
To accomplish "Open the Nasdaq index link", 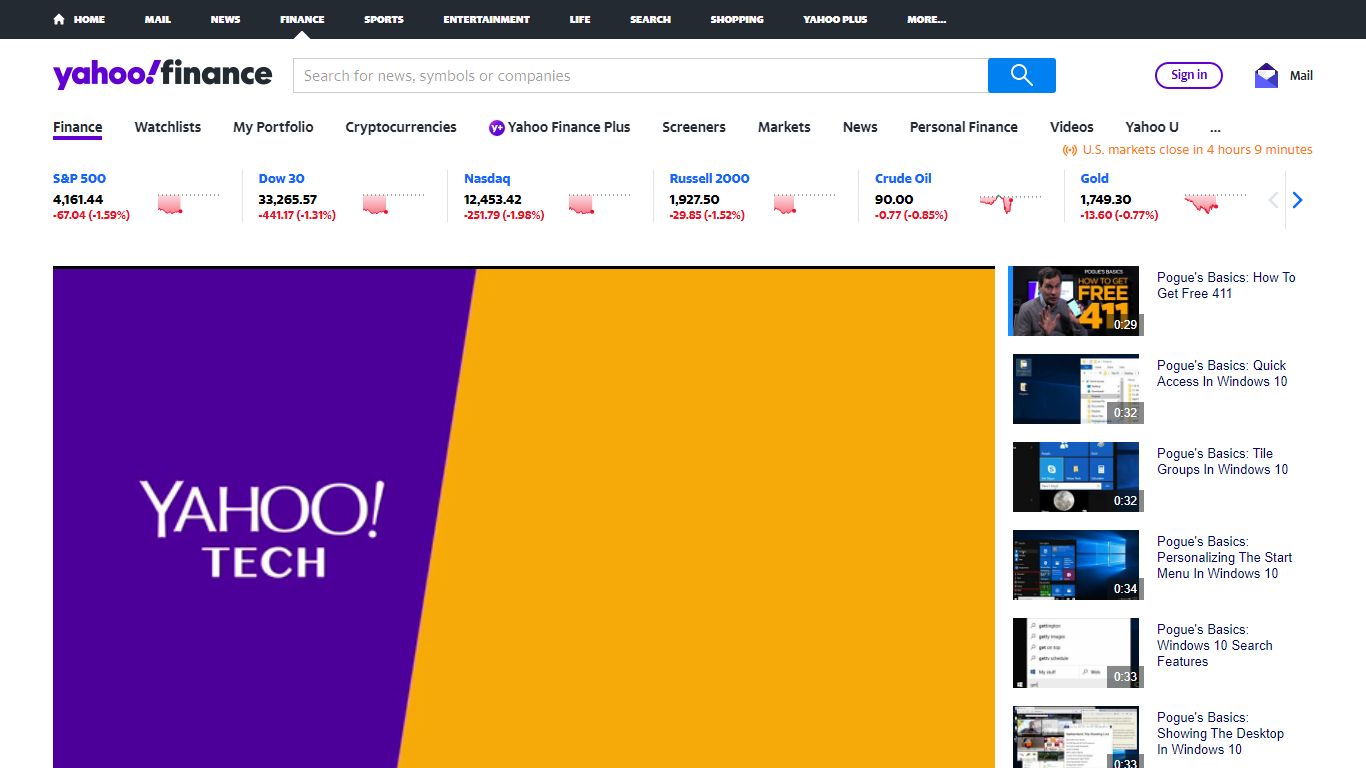I will 487,178.
